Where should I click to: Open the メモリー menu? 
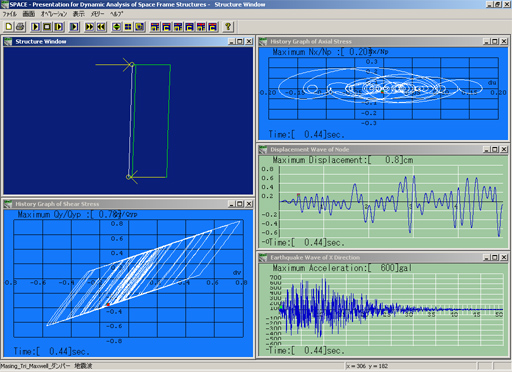coord(98,14)
